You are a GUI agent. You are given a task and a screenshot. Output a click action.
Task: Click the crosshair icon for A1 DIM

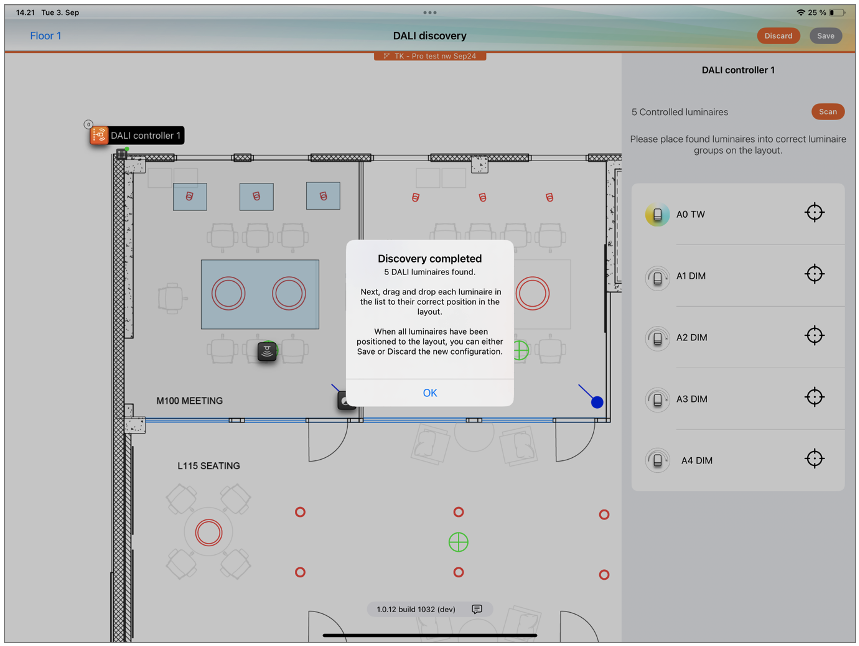[x=815, y=275]
